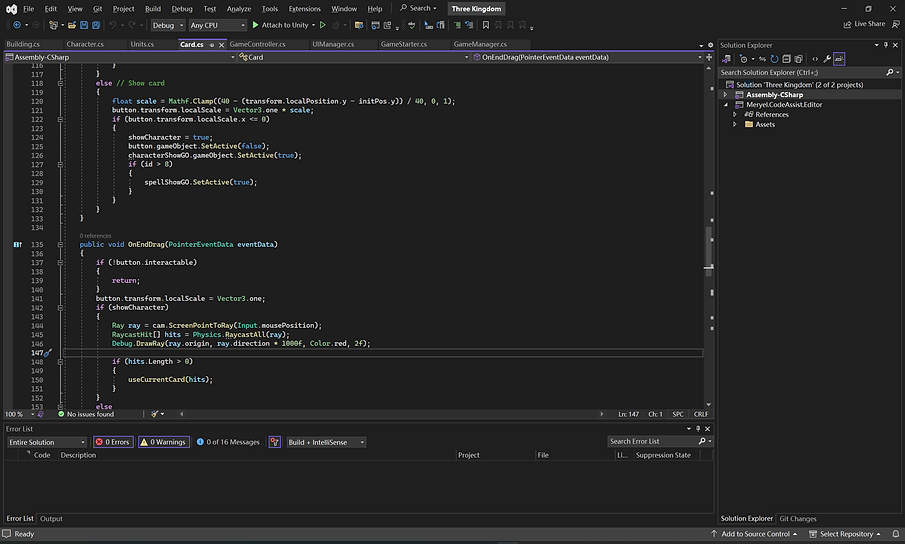The image size is (905, 544).
Task: Click the Feedback icon at top right
Action: tap(895, 24)
